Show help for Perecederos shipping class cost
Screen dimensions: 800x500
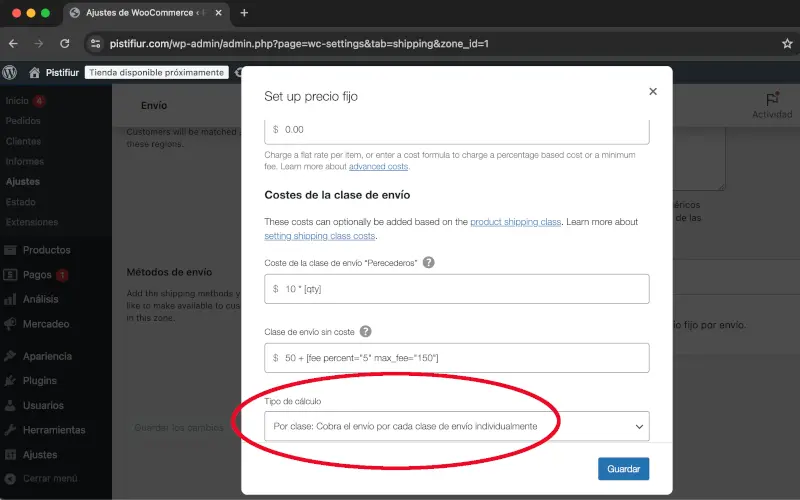[429, 262]
